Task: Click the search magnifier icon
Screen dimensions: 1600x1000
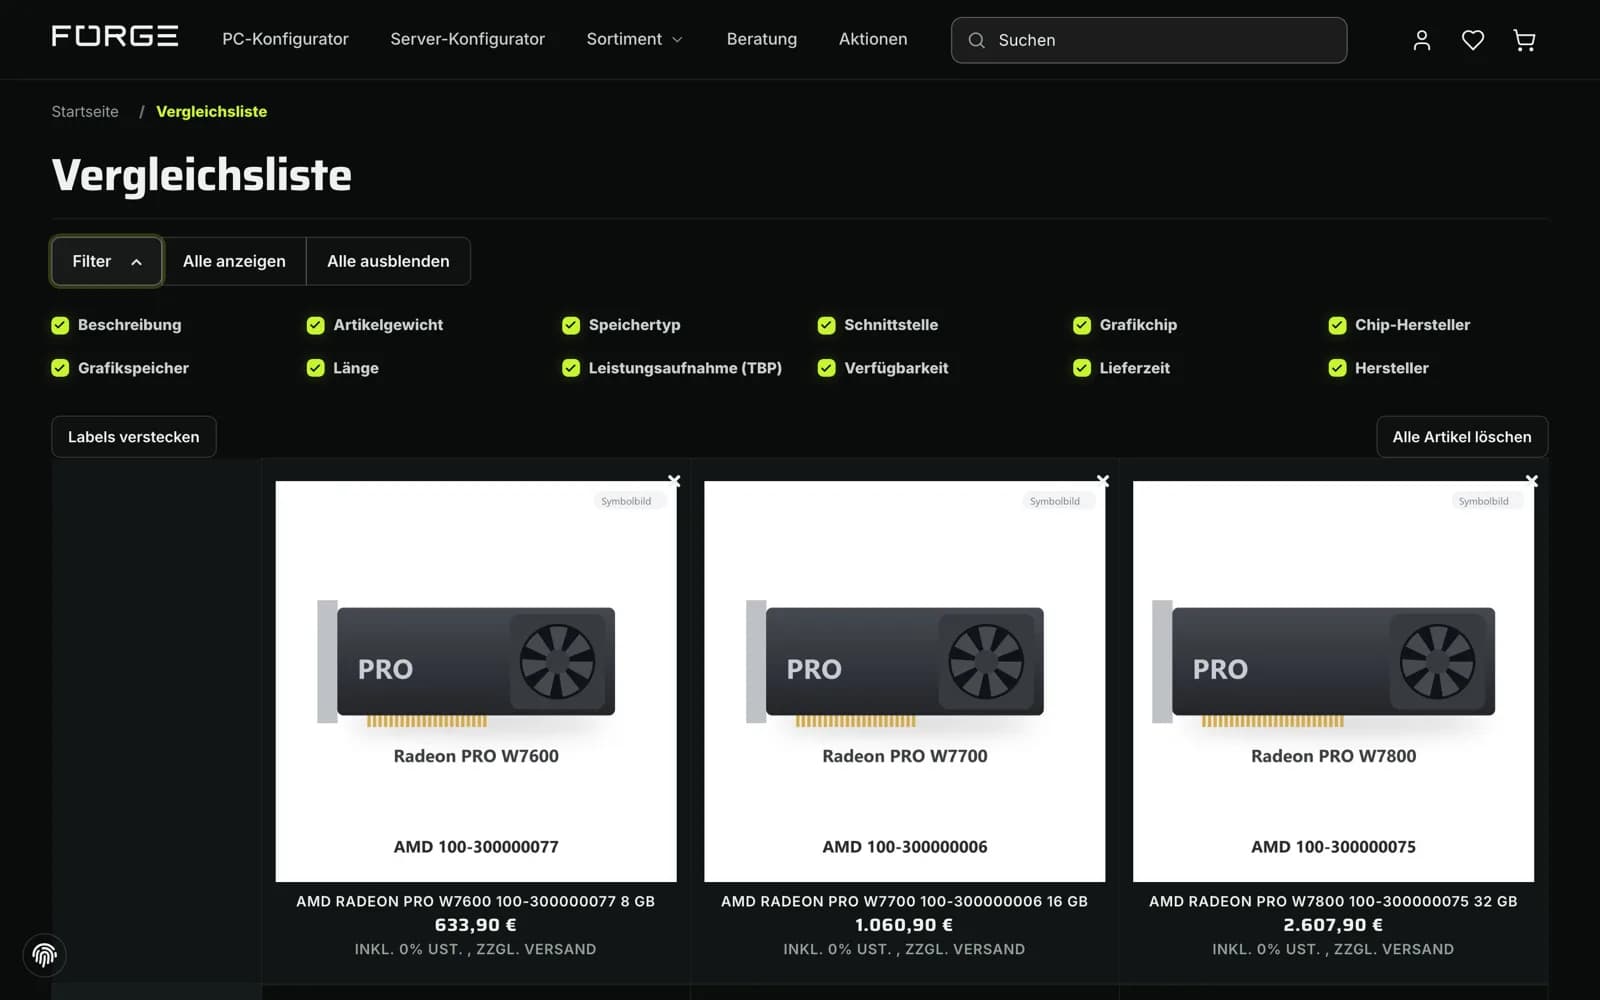Action: tap(977, 40)
